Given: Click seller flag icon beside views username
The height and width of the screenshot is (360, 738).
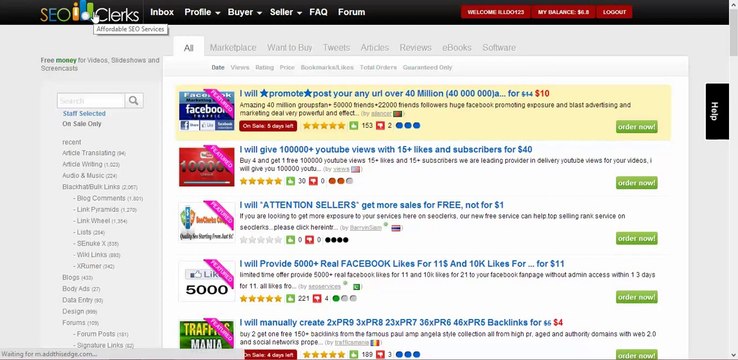Looking at the screenshot, I should (355, 169).
